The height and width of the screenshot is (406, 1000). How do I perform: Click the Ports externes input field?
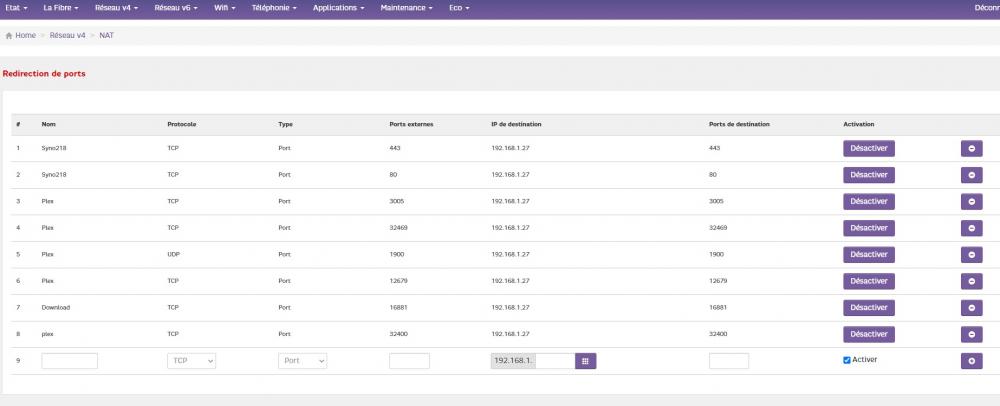pyautogui.click(x=409, y=361)
